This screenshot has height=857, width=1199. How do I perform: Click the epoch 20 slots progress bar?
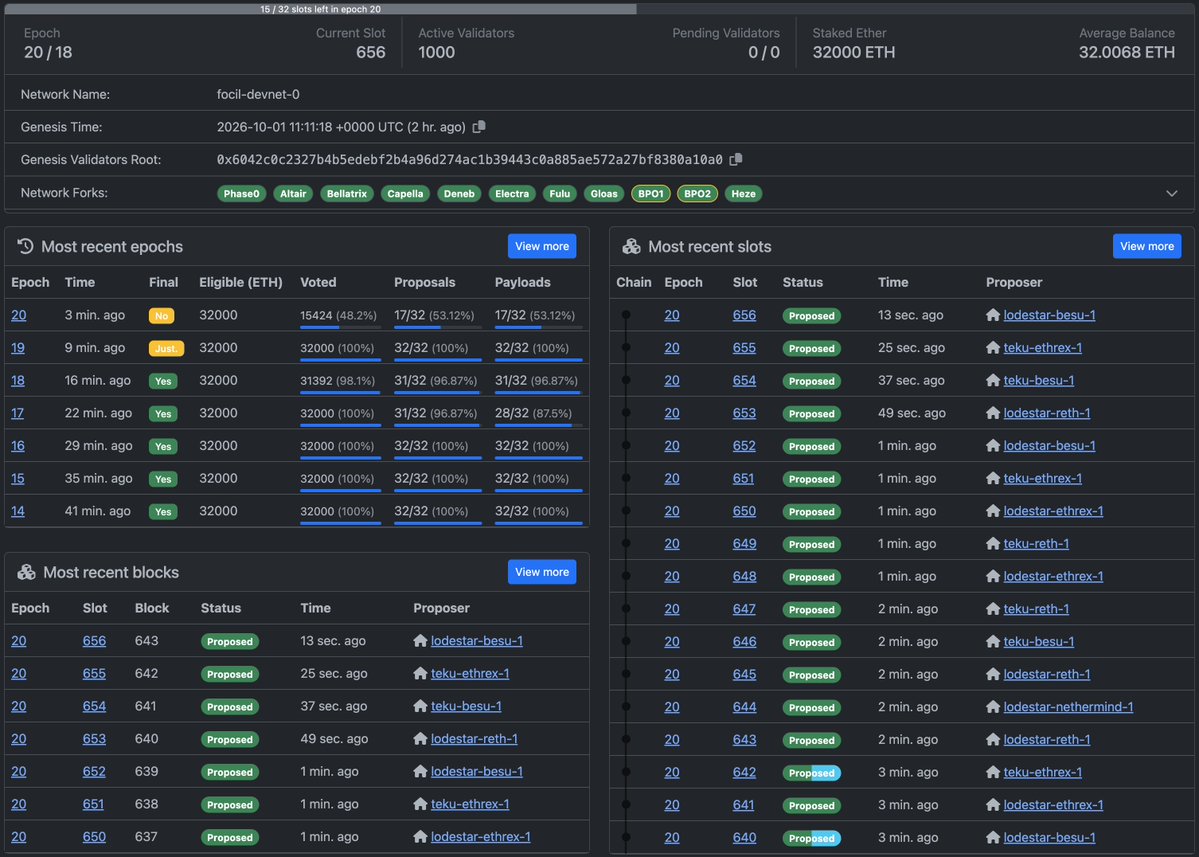(599, 9)
